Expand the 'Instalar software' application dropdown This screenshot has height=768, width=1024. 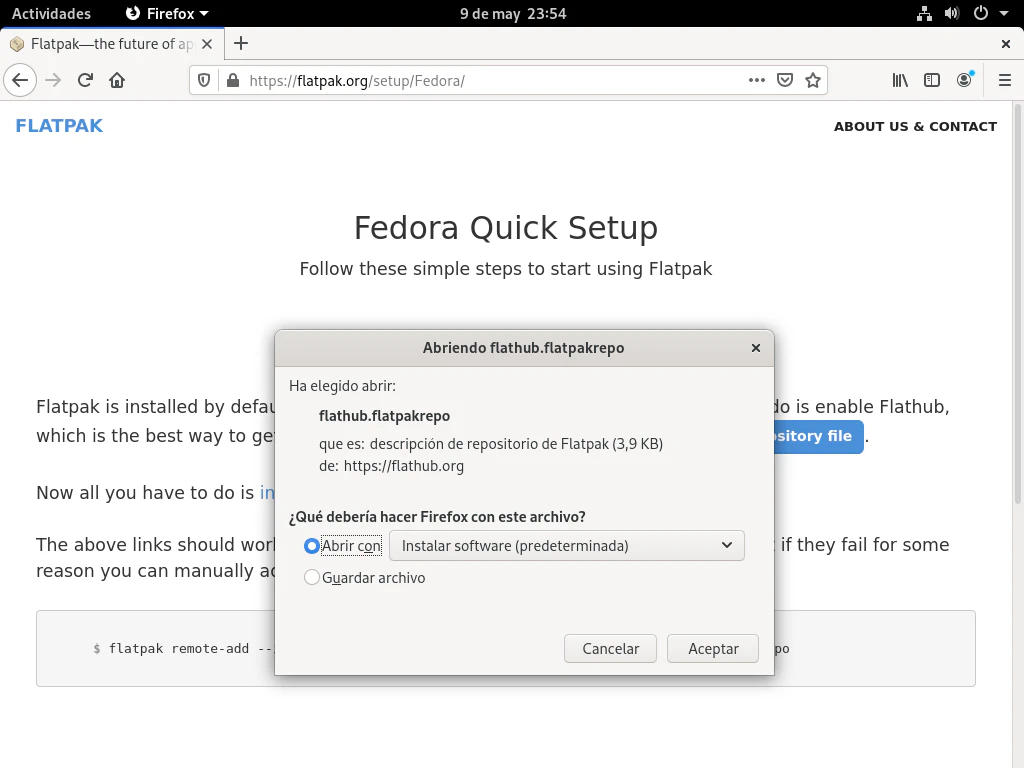[x=566, y=546]
